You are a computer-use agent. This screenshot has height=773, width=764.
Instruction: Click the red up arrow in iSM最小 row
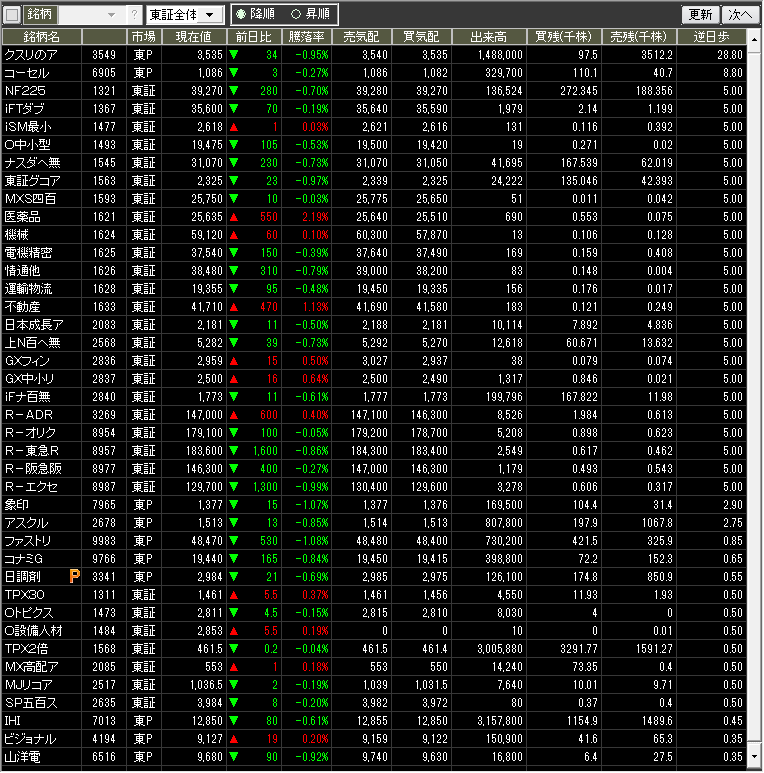234,127
